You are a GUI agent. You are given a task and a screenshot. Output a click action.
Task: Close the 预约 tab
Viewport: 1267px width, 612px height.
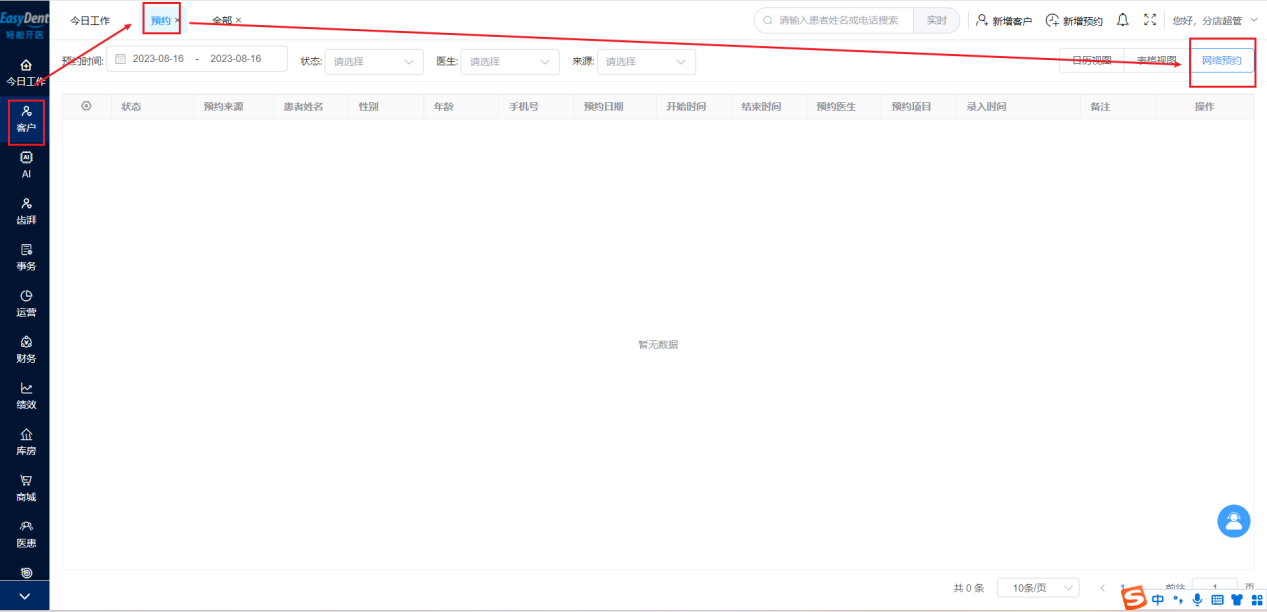pyautogui.click(x=178, y=20)
